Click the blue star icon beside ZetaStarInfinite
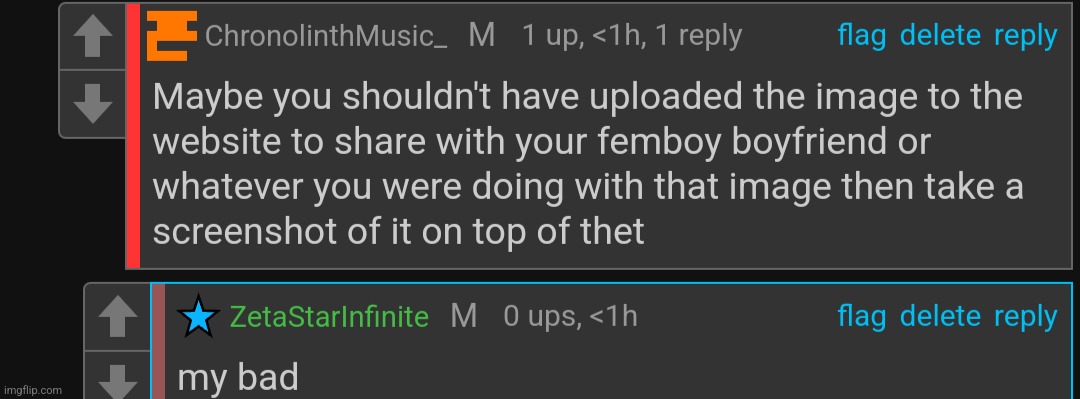The width and height of the screenshot is (1080, 399). click(x=198, y=317)
